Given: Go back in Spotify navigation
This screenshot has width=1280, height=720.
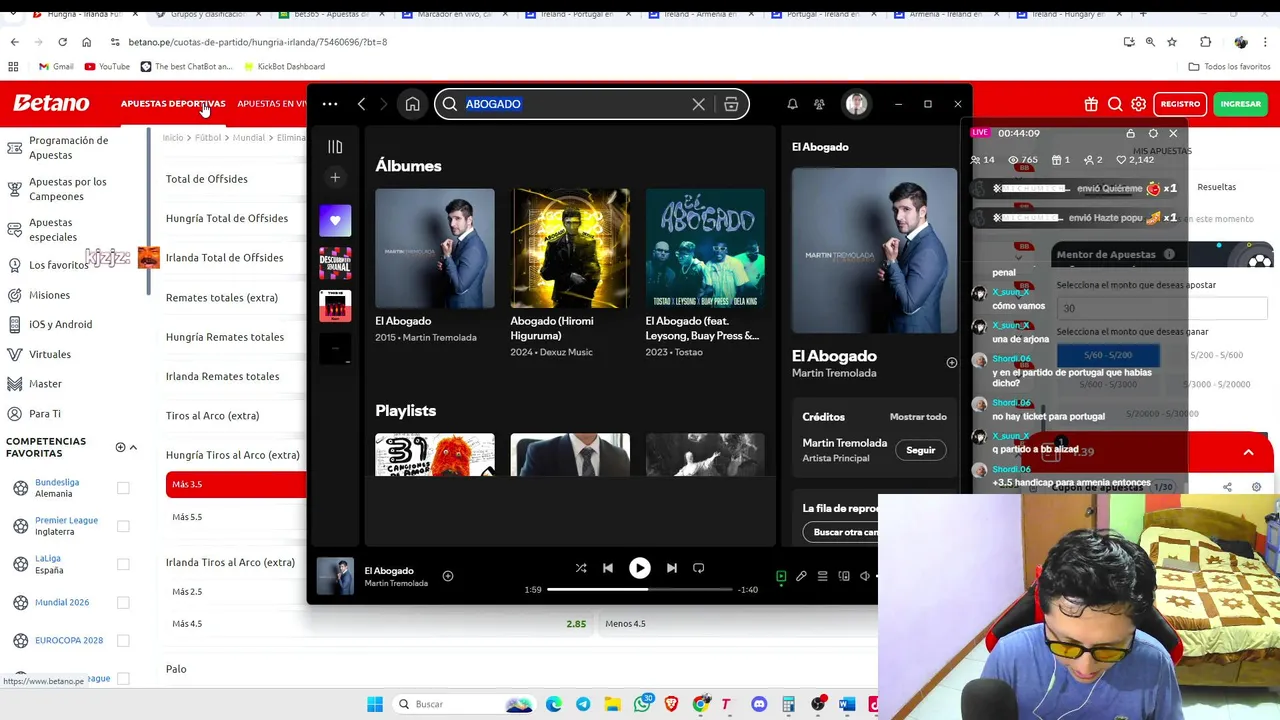Looking at the screenshot, I should click(361, 104).
